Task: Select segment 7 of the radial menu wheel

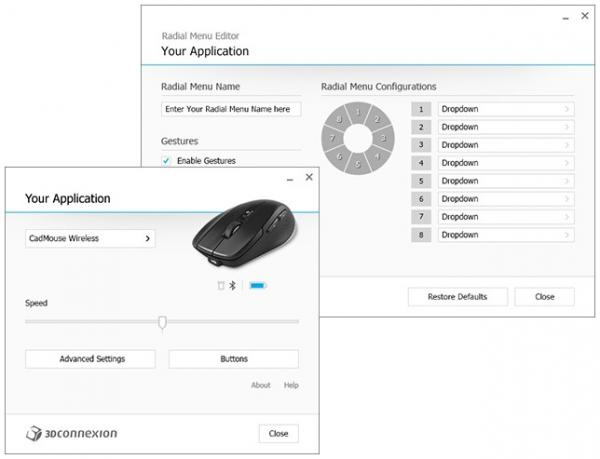Action: [x=335, y=137]
